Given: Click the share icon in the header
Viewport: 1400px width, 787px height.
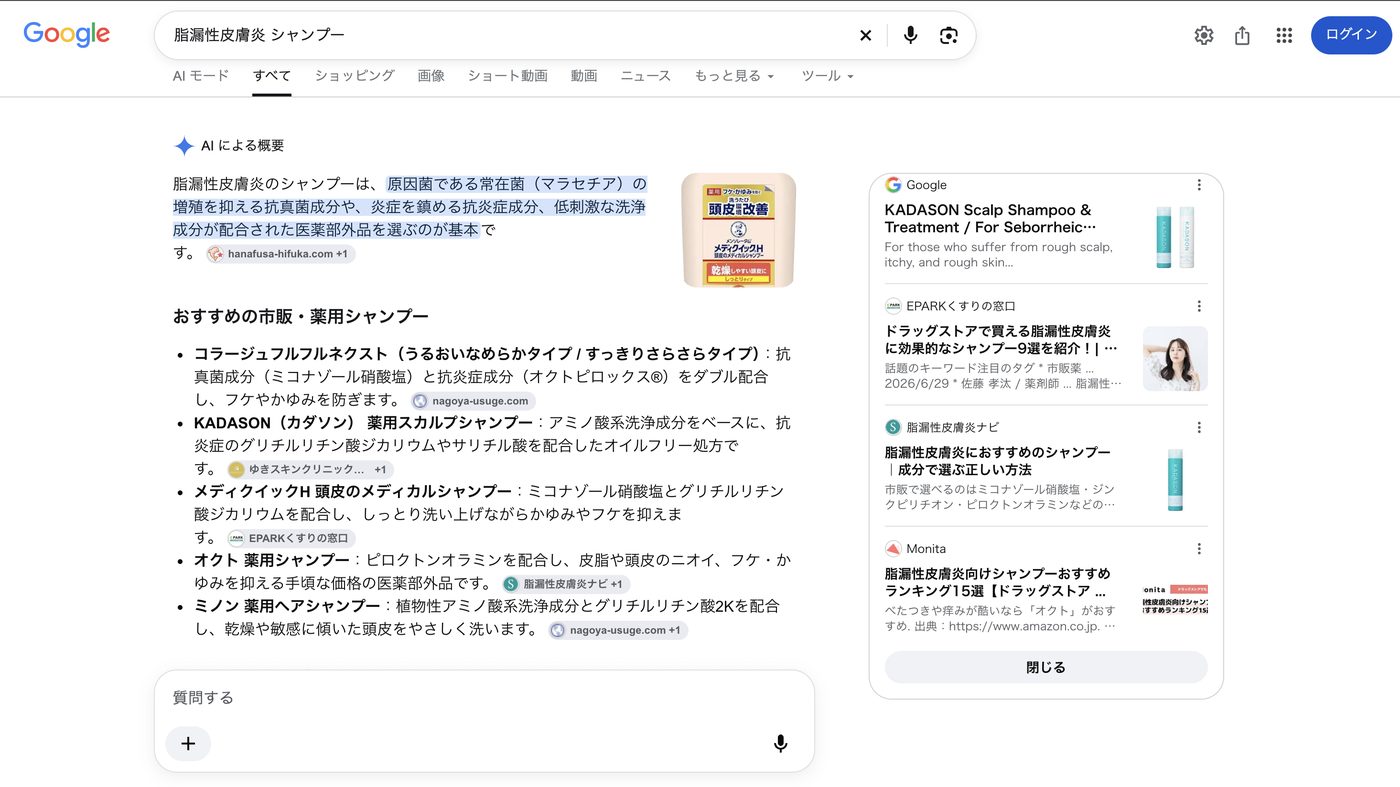Looking at the screenshot, I should coord(1242,35).
